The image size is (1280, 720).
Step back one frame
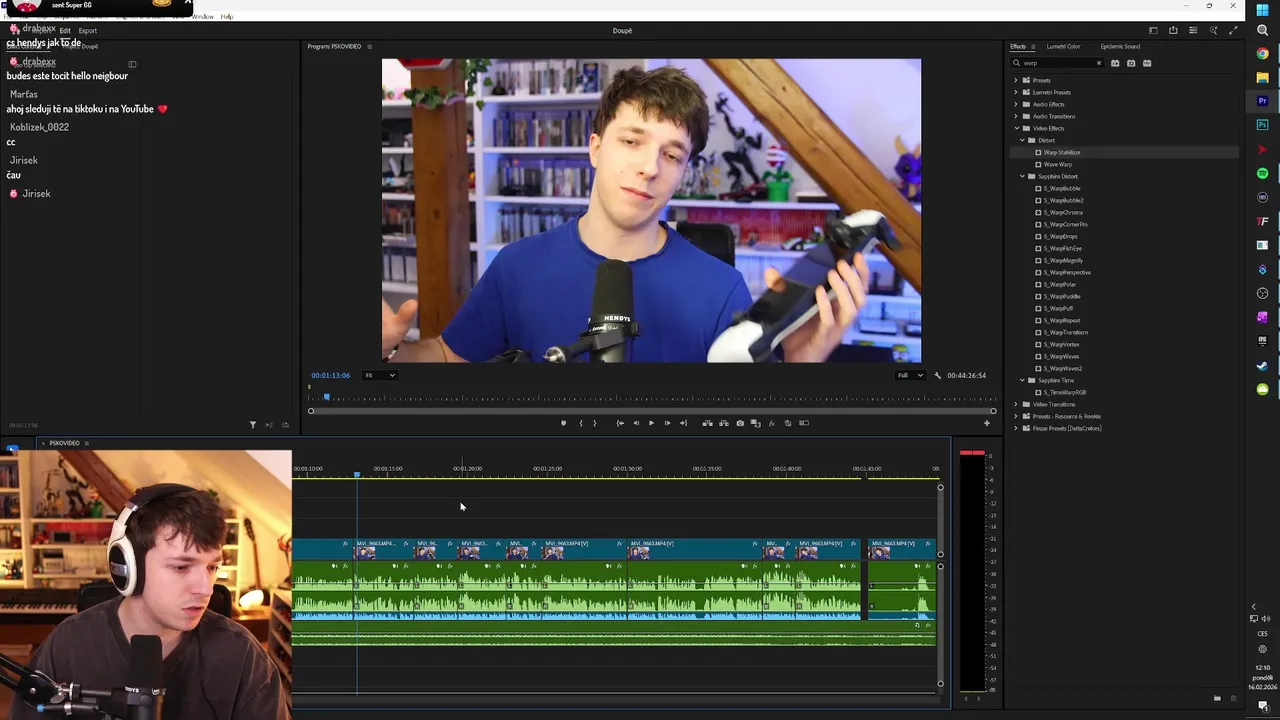(x=636, y=423)
